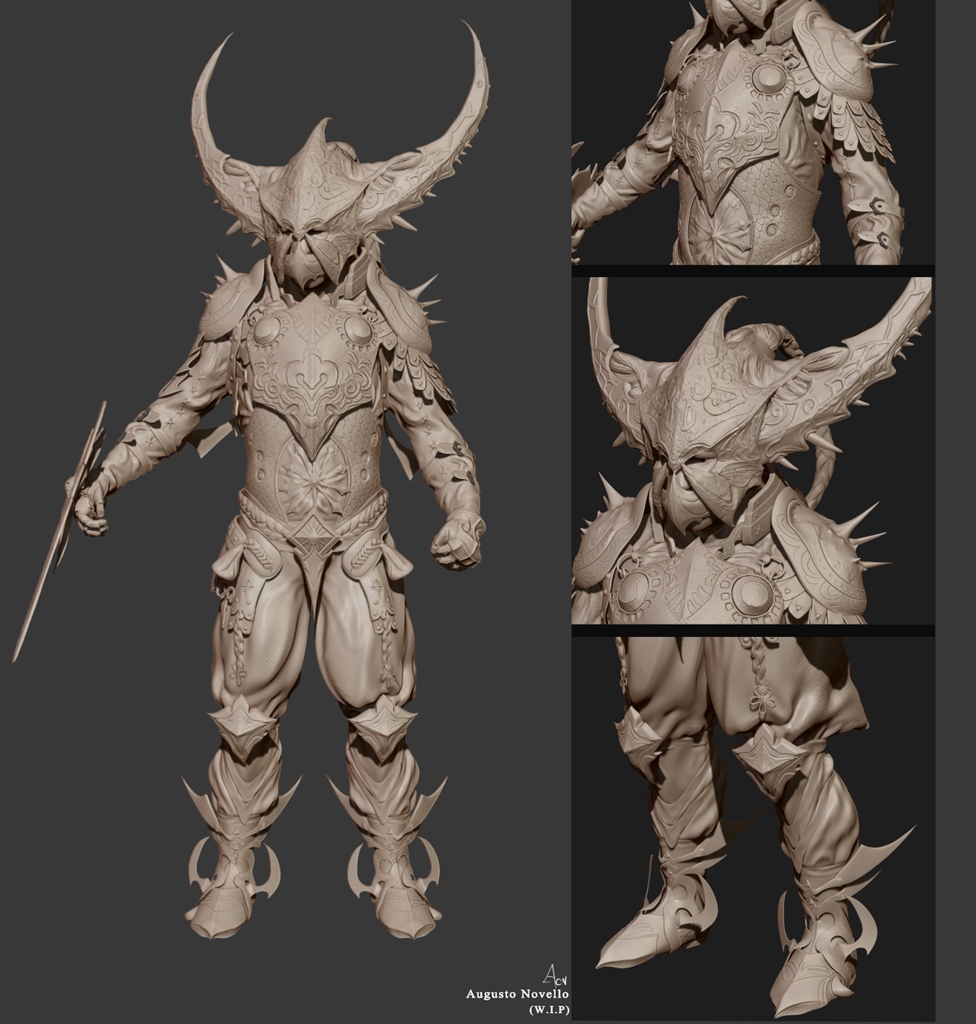
Task: Select the horned helmet close-up panel
Action: click(x=753, y=451)
